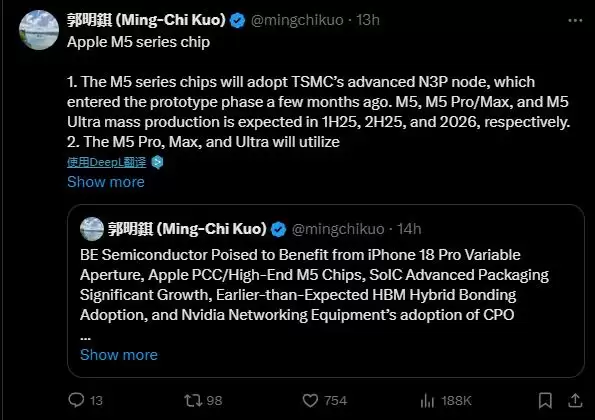Bookmark this tweet

tap(545, 400)
